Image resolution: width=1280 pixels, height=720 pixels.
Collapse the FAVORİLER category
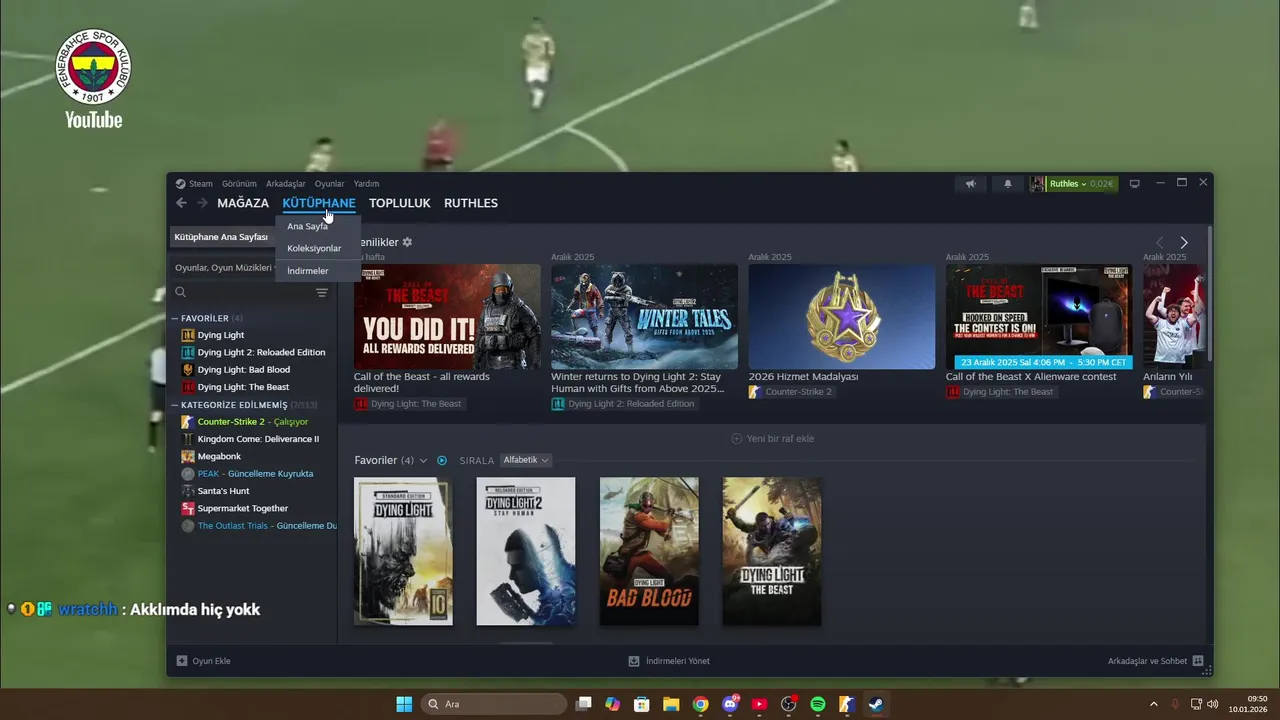175,318
